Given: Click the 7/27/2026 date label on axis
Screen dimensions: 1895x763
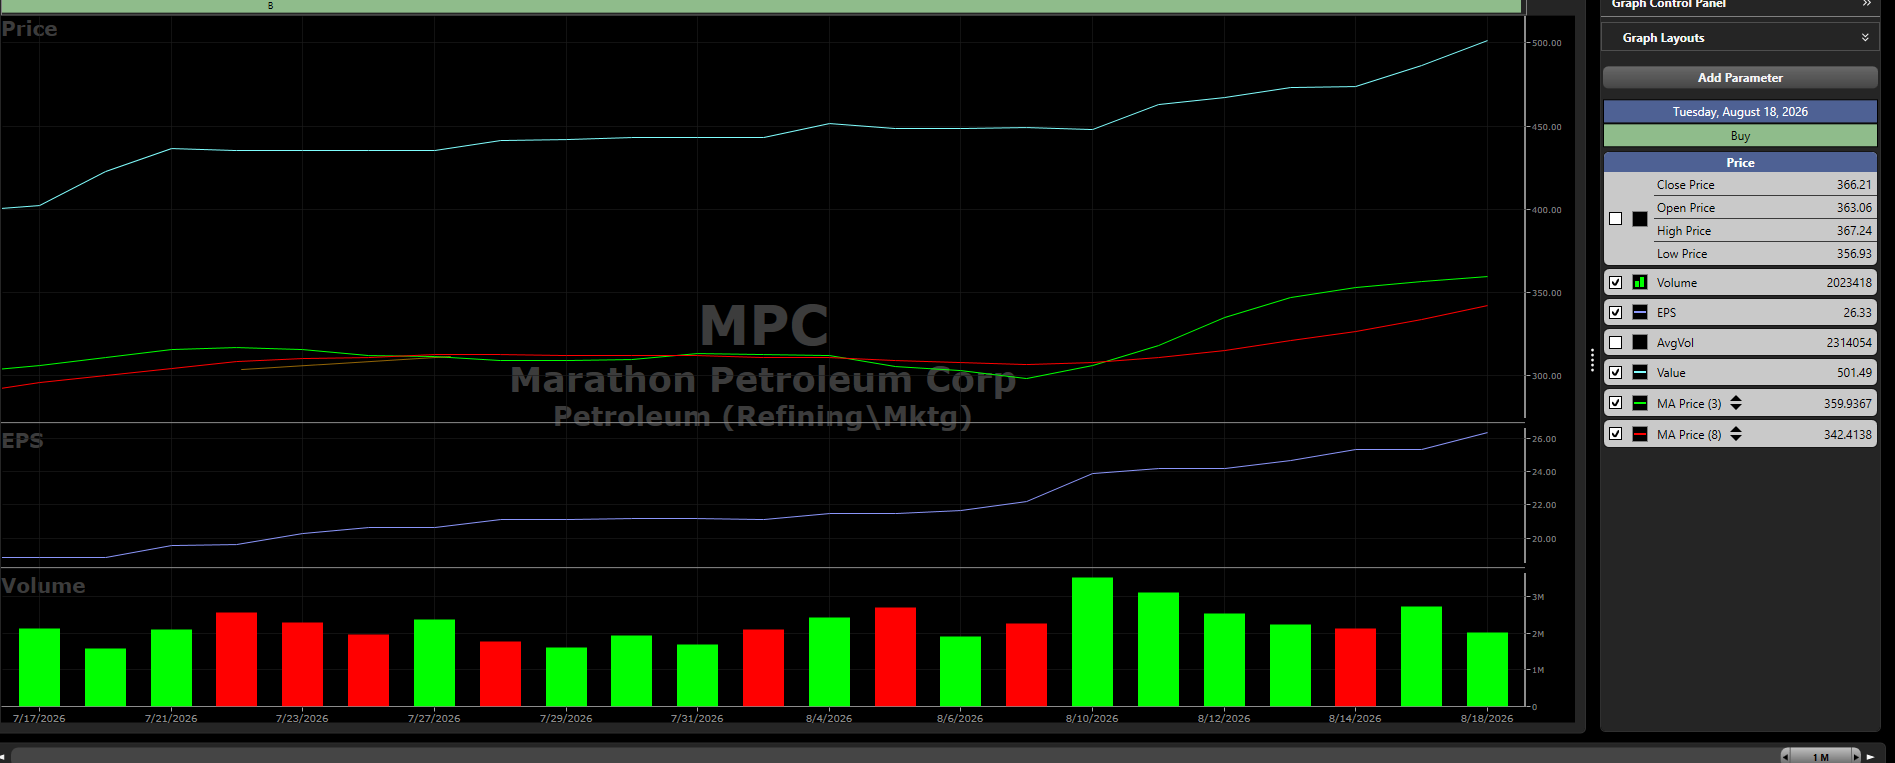Looking at the screenshot, I should point(434,718).
